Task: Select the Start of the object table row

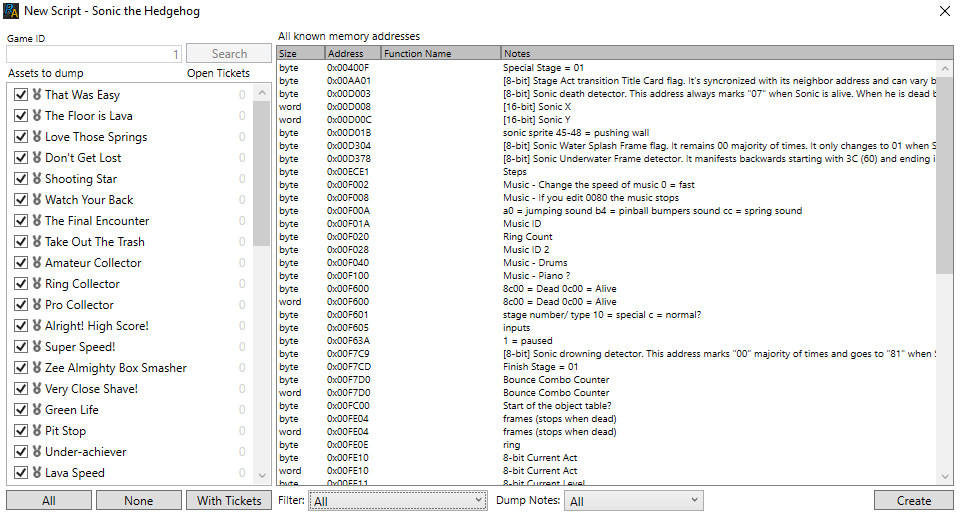Action: [x=606, y=406]
